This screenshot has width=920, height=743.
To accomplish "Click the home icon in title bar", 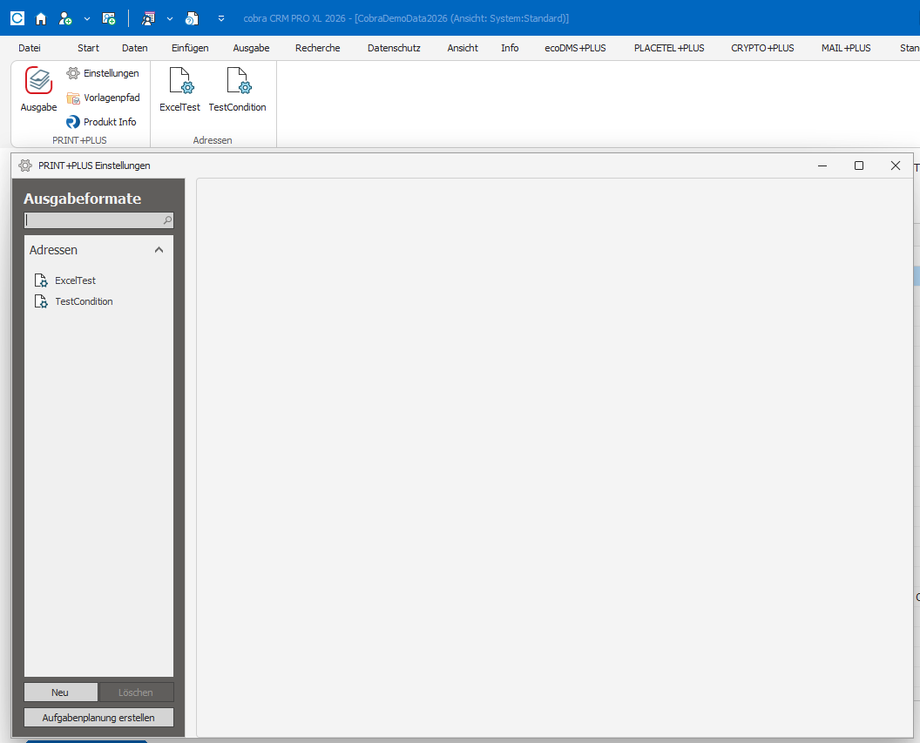I will (x=40, y=19).
